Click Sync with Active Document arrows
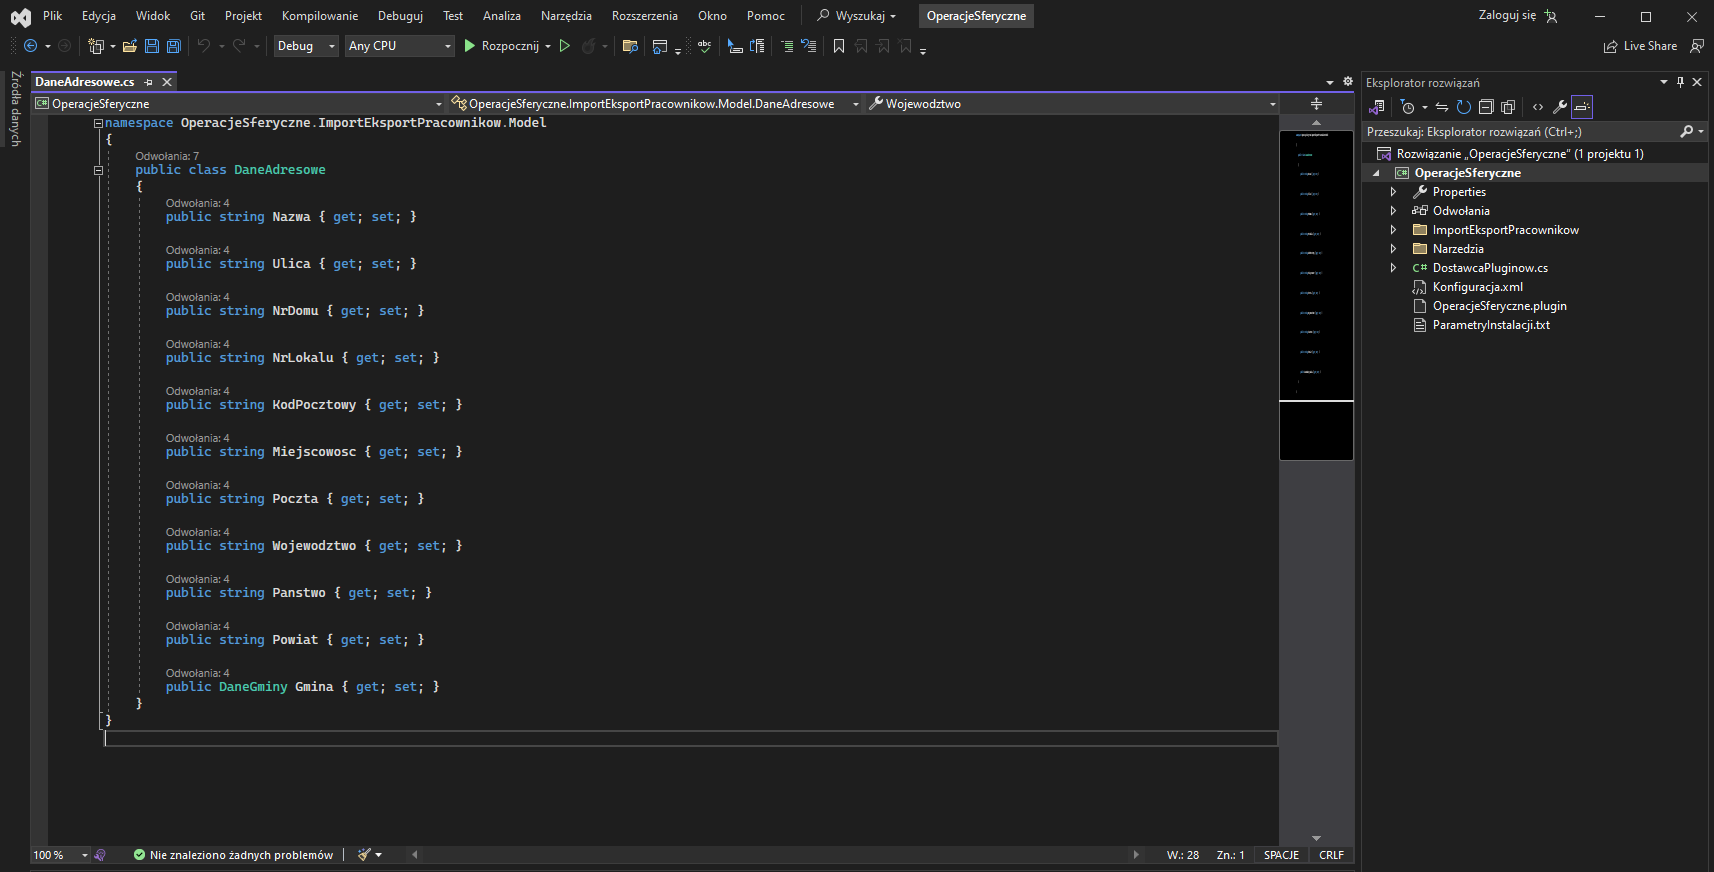This screenshot has height=872, width=1714. click(1442, 107)
